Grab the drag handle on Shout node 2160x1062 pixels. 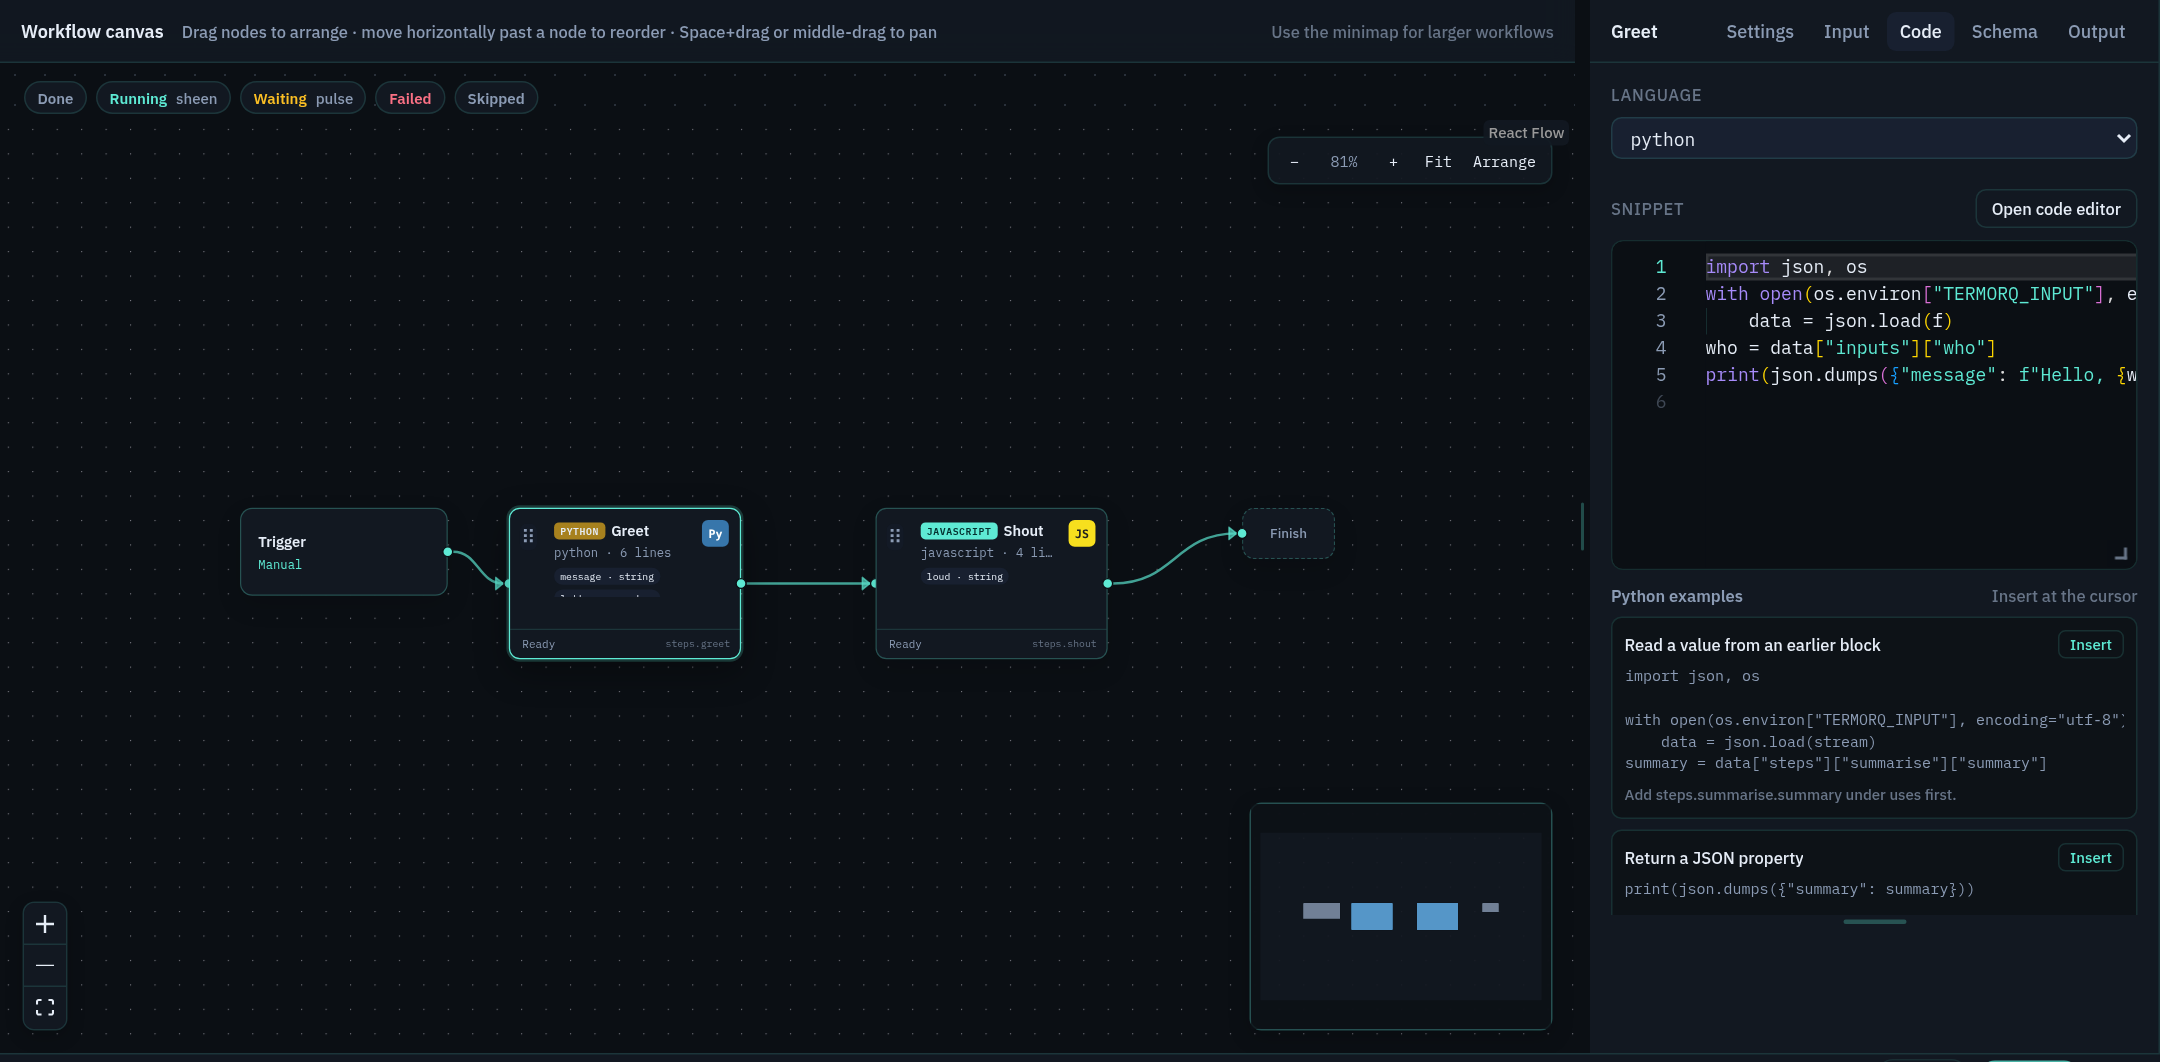click(895, 536)
